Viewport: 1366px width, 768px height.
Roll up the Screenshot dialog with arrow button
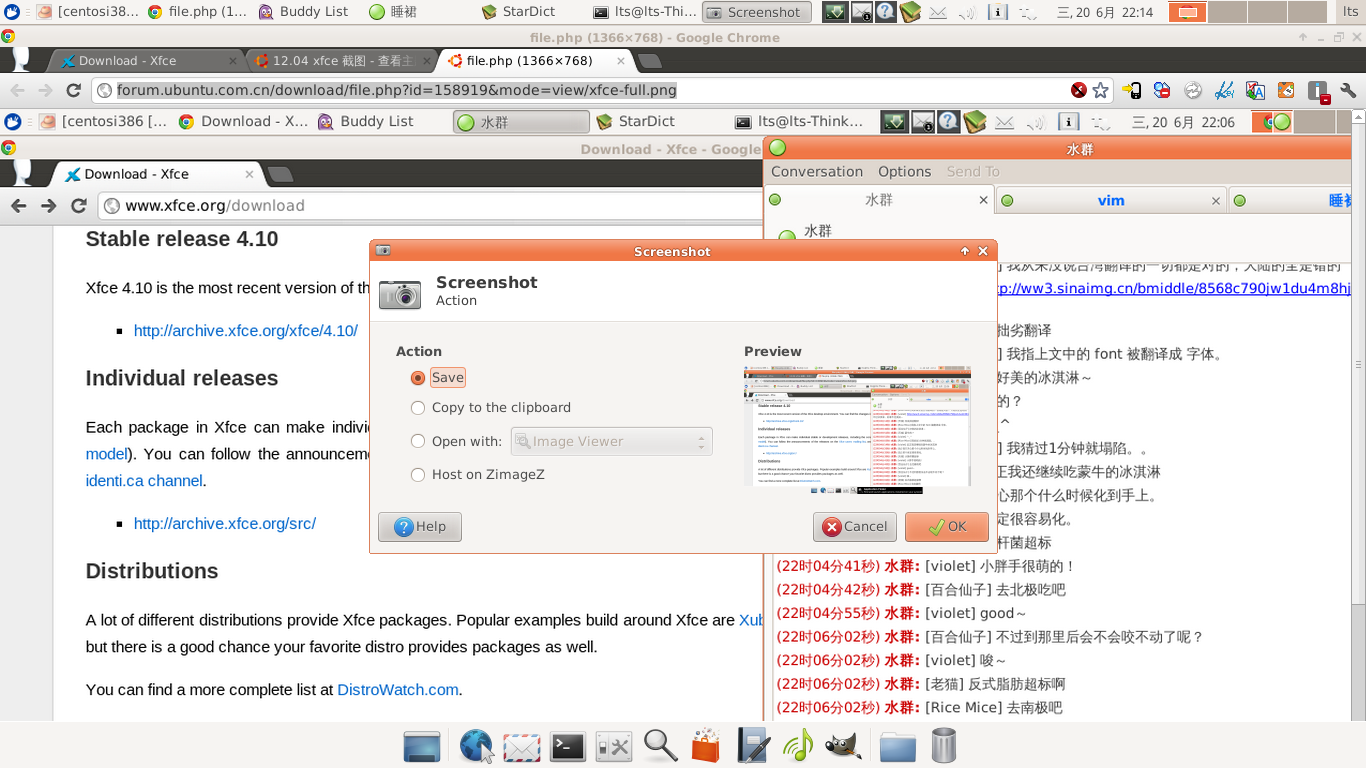tap(965, 251)
